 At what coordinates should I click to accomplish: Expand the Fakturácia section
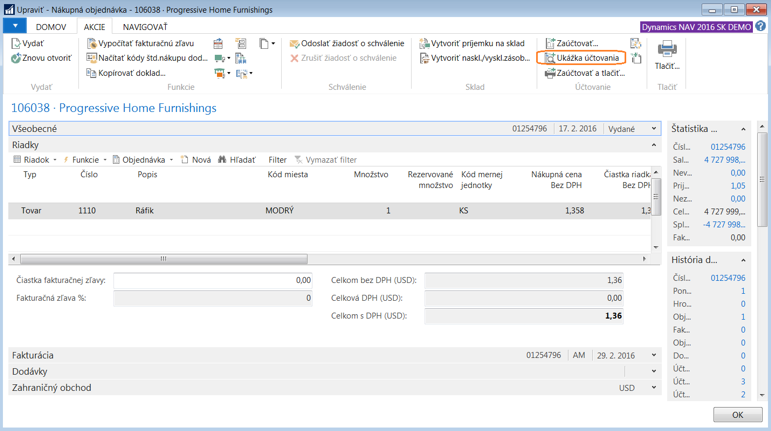coord(654,355)
